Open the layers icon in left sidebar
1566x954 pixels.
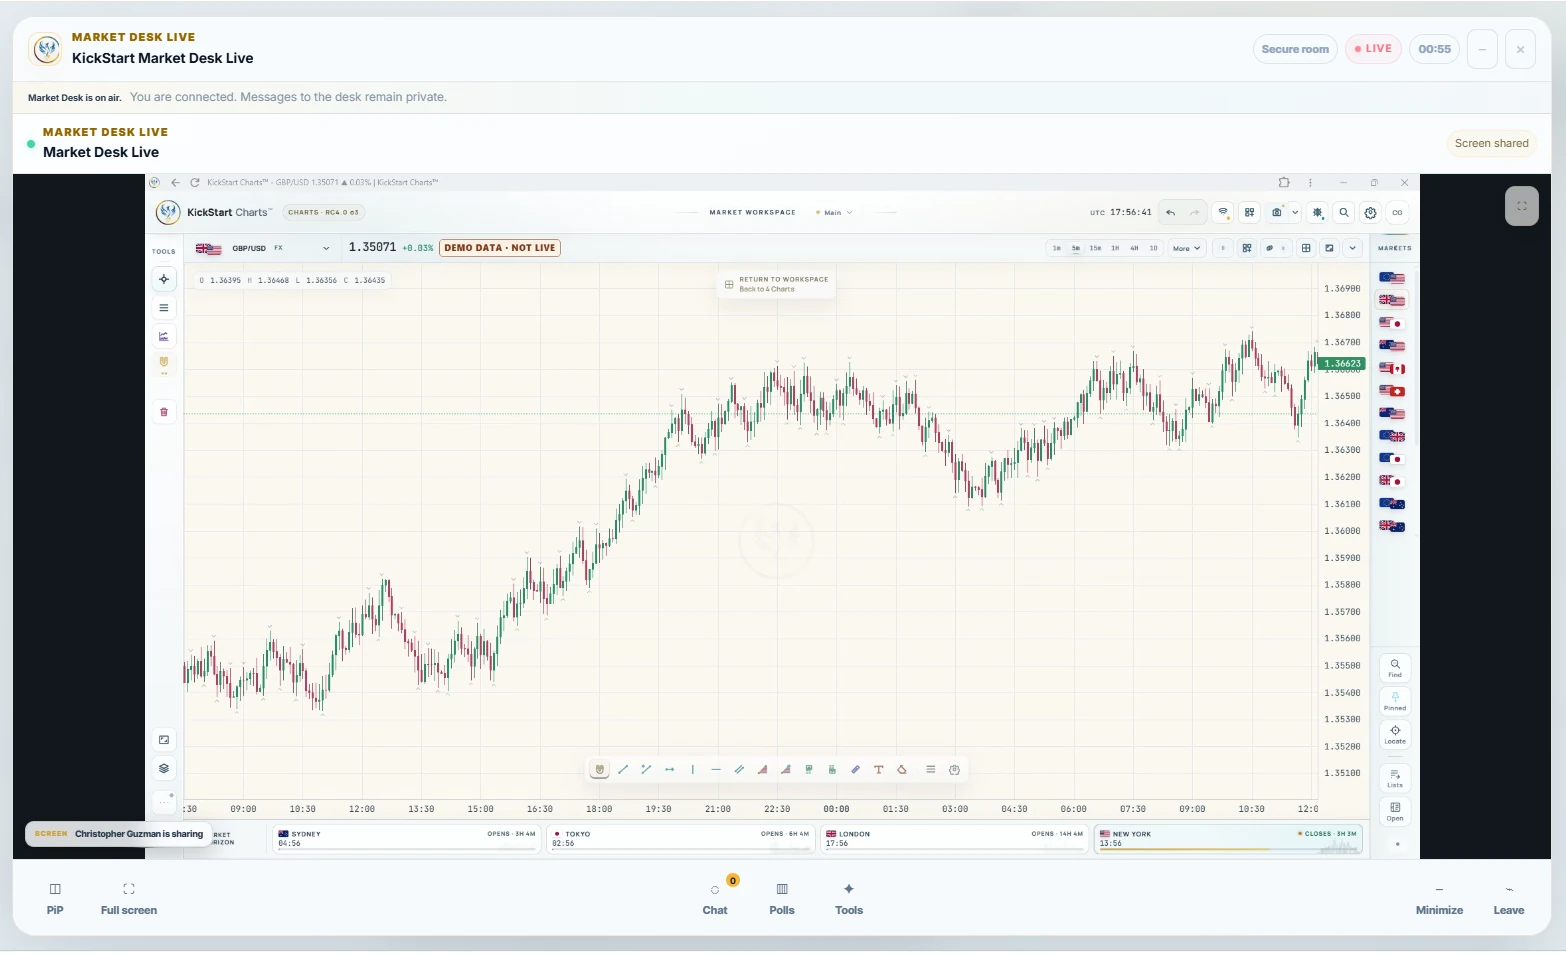pos(164,769)
